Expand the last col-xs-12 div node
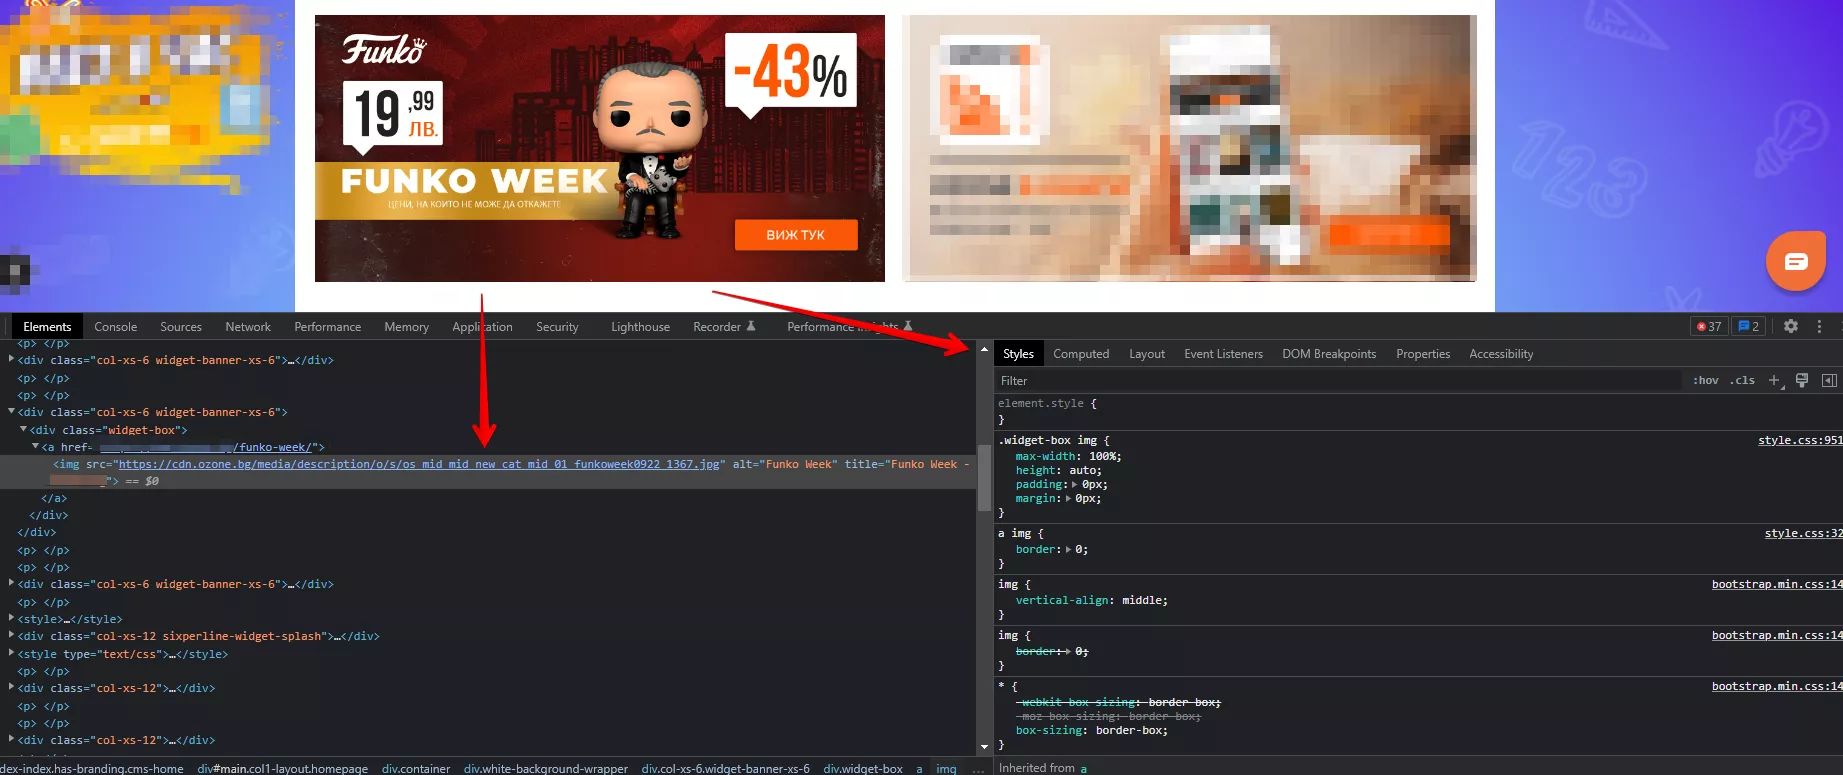 (x=12, y=739)
